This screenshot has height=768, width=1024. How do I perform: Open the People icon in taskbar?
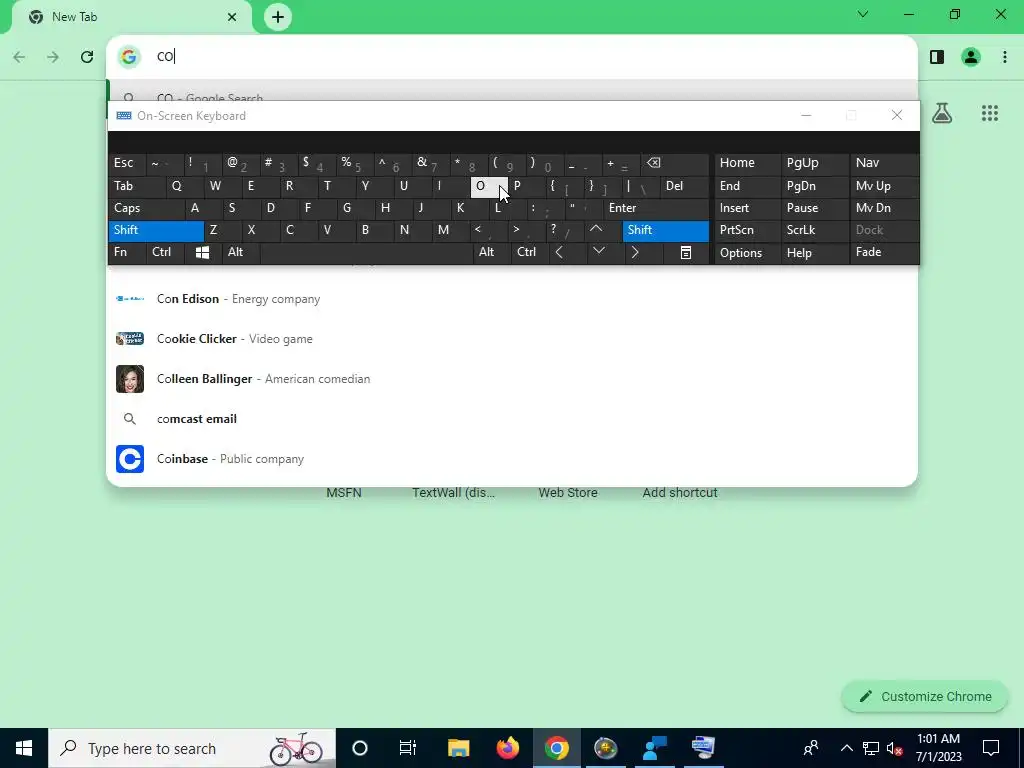point(810,748)
